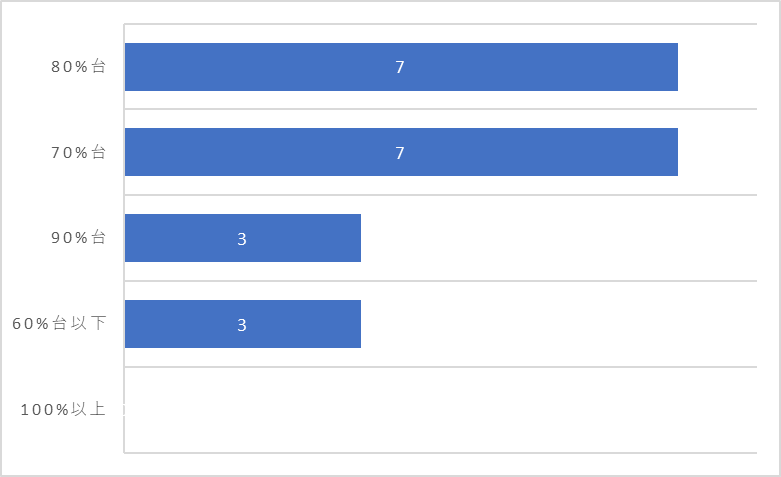Select data label 3 on 90%台 bar
This screenshot has height=477, width=781.
[x=242, y=239]
